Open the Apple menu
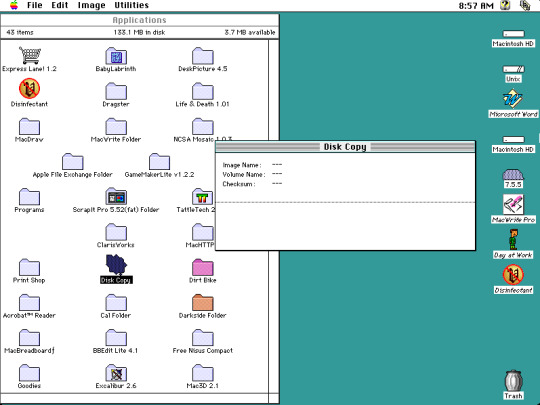This screenshot has width=540, height=405. 14,5
